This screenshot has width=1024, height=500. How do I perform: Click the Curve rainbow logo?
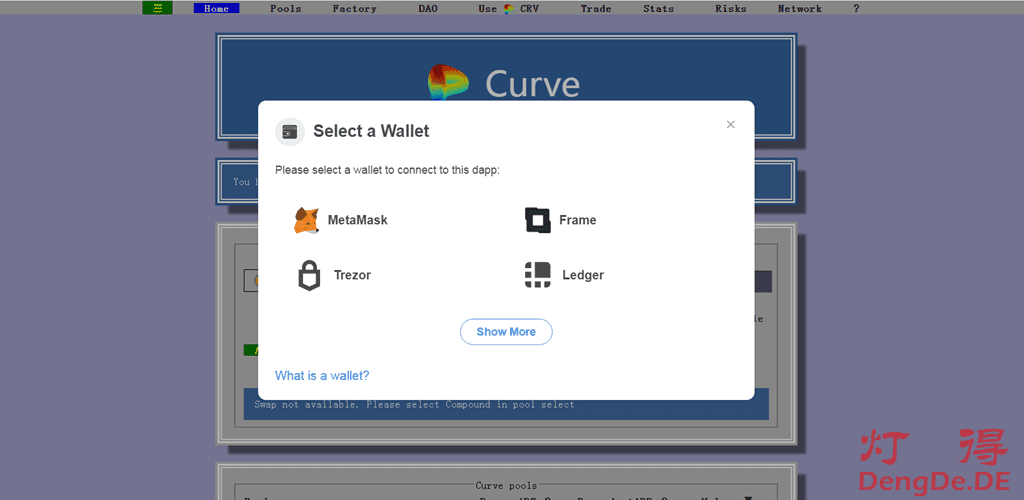pos(449,83)
